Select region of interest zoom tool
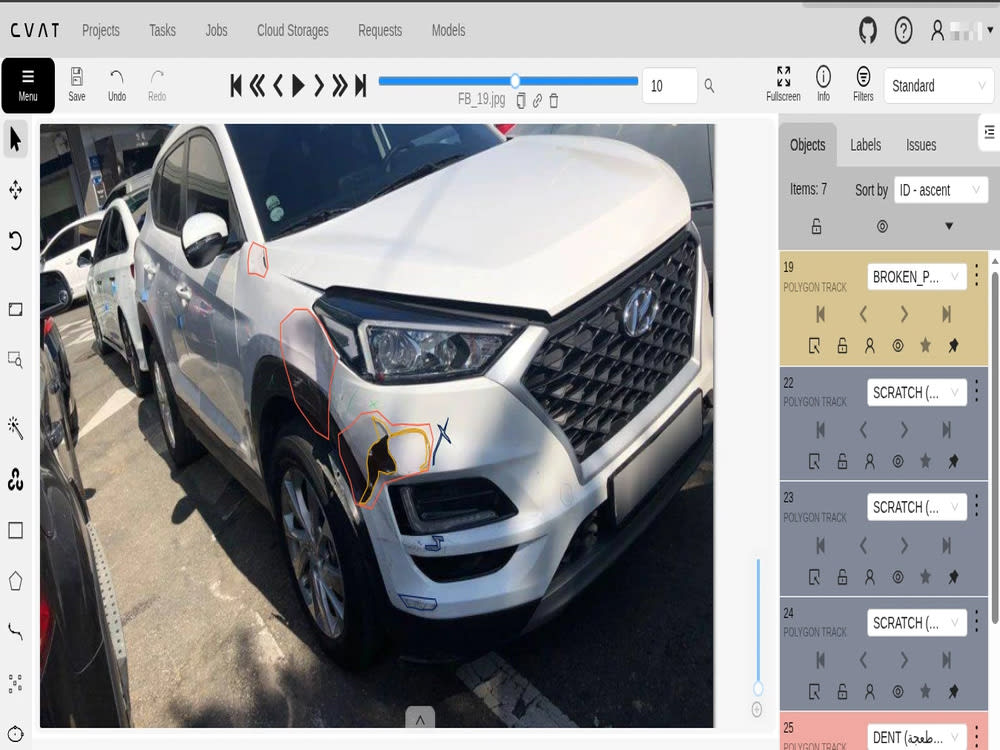 15,360
